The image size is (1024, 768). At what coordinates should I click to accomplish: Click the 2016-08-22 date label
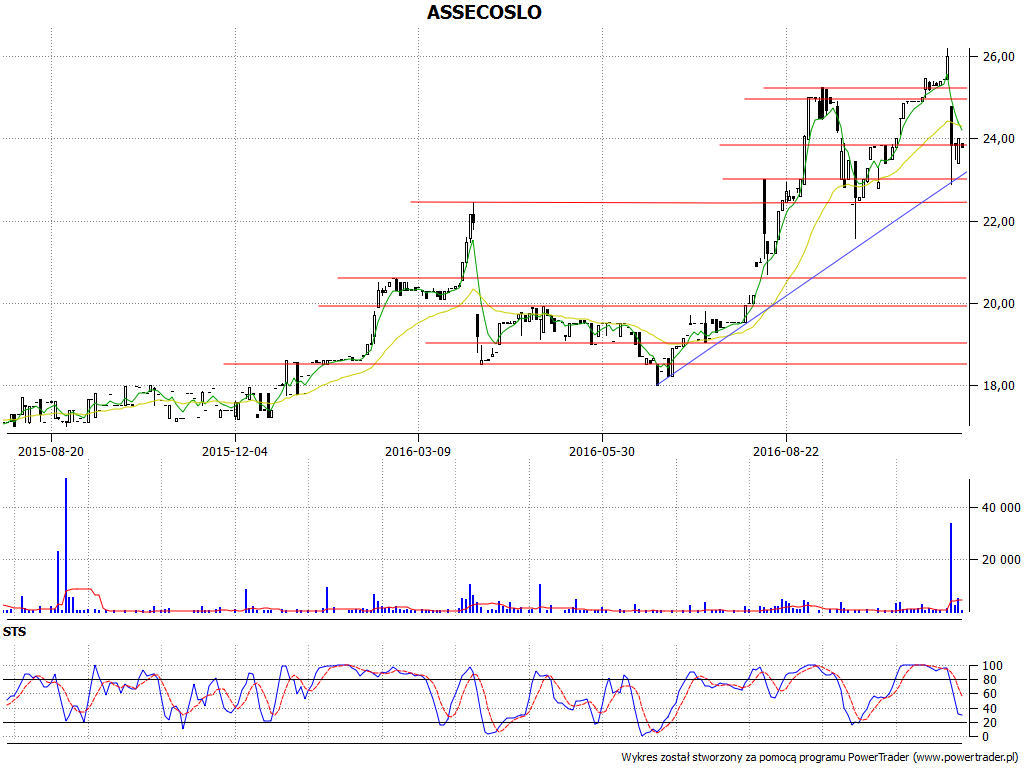tap(786, 451)
